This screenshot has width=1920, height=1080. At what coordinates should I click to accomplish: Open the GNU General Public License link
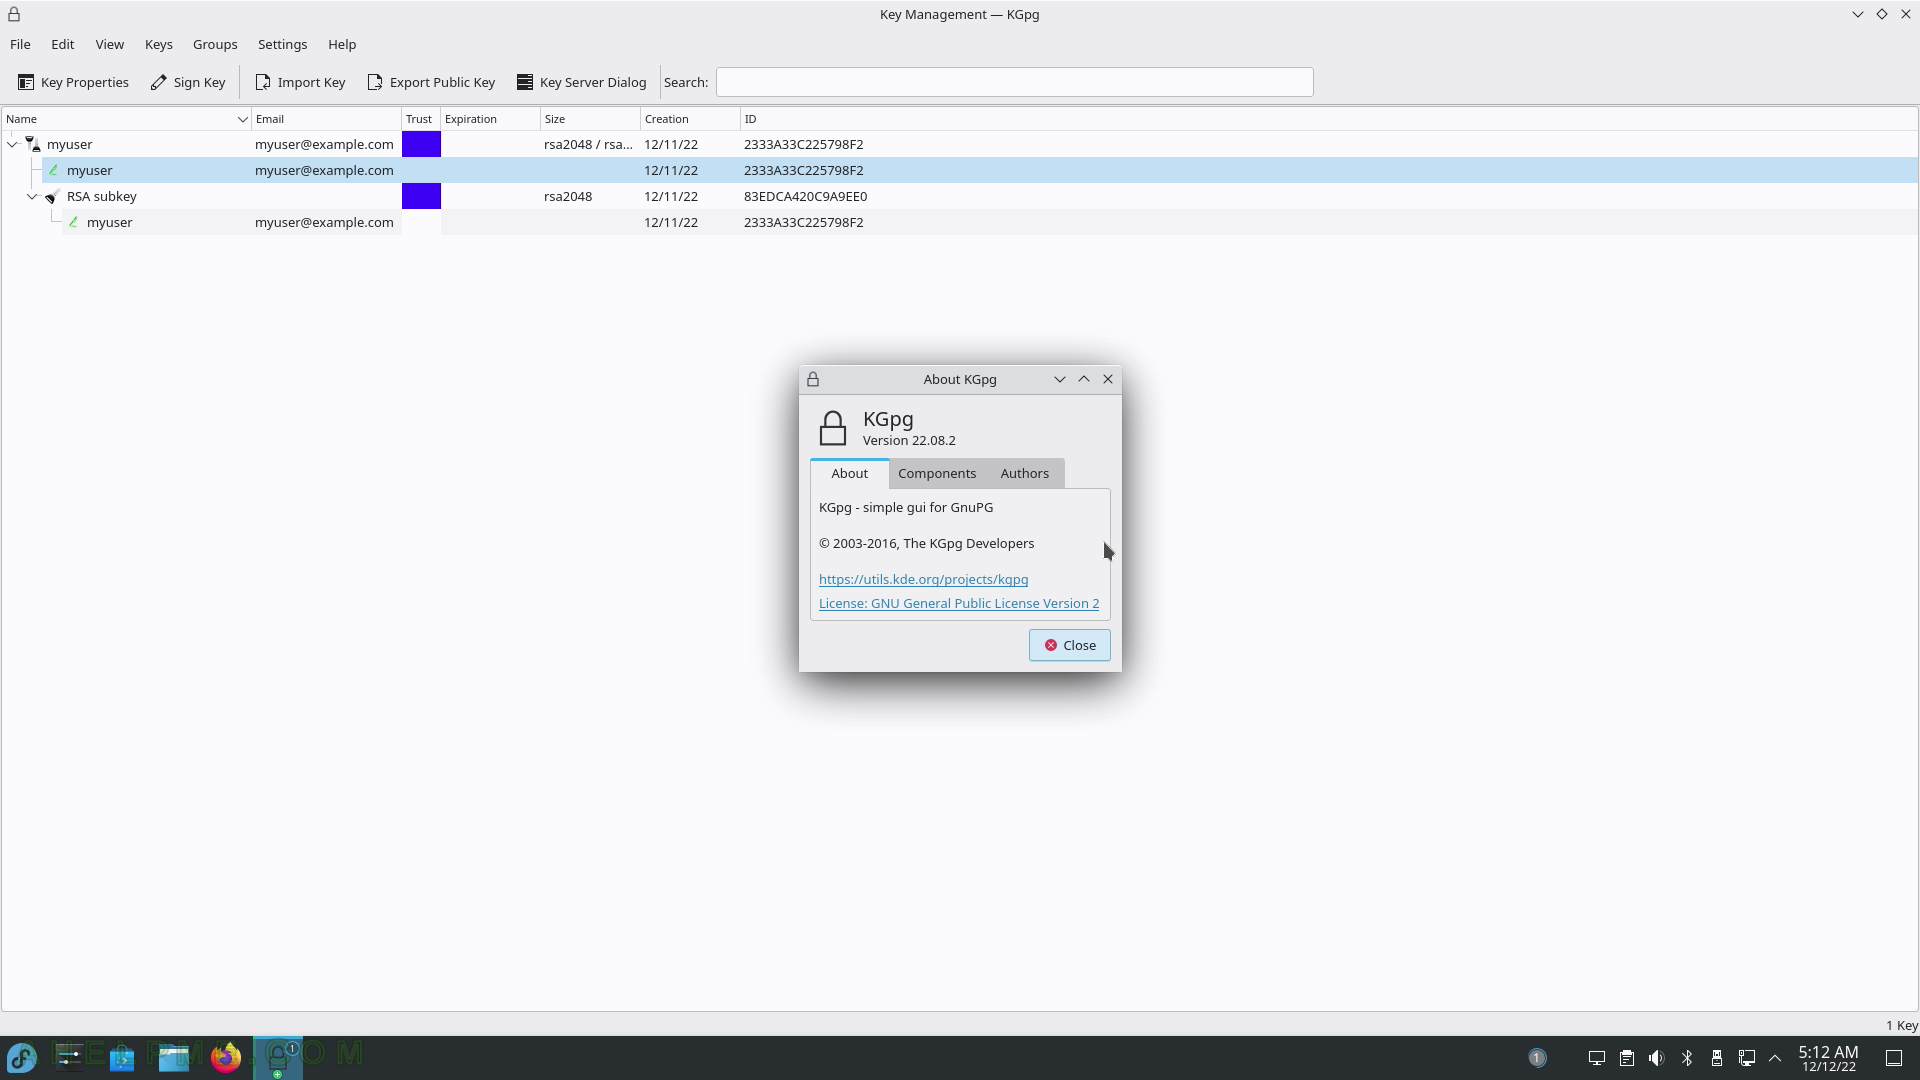959,603
